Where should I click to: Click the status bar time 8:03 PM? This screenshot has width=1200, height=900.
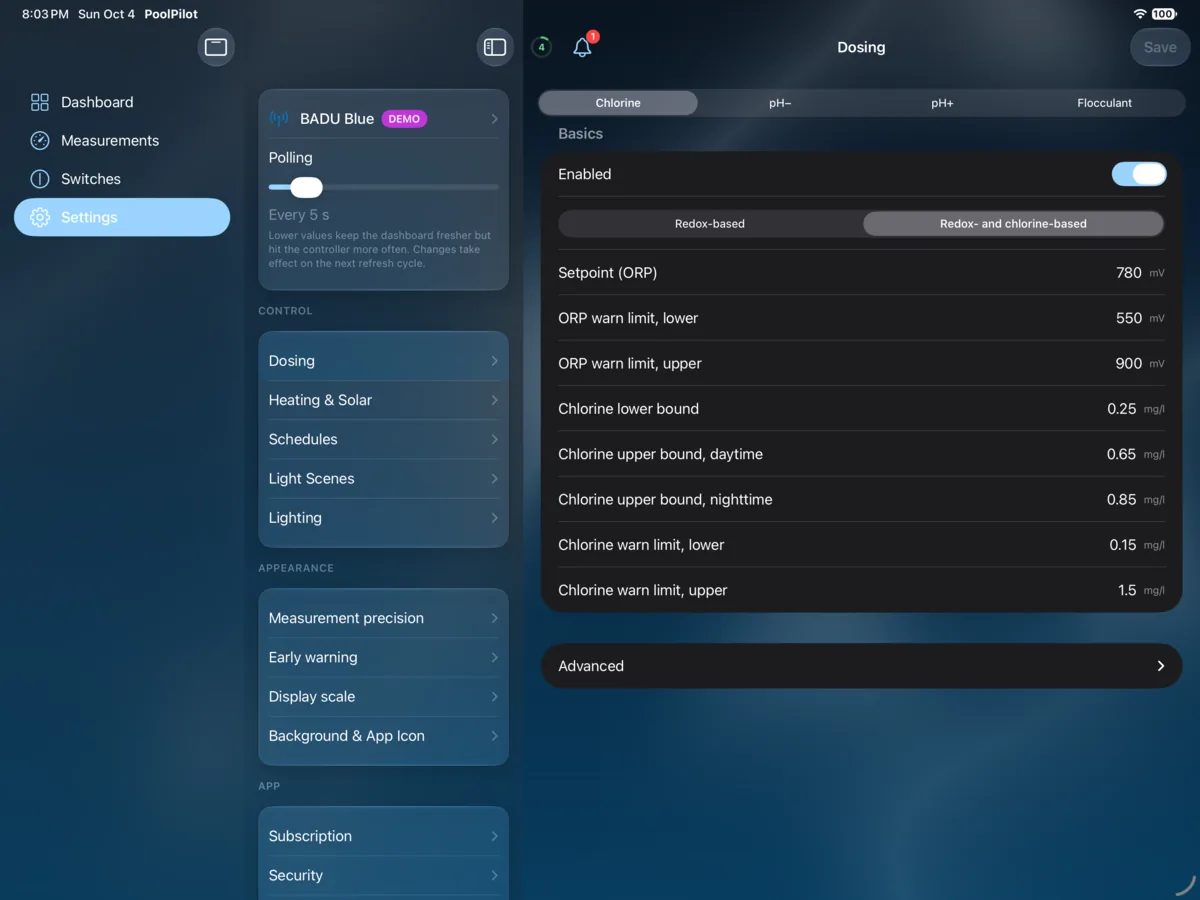pos(45,14)
